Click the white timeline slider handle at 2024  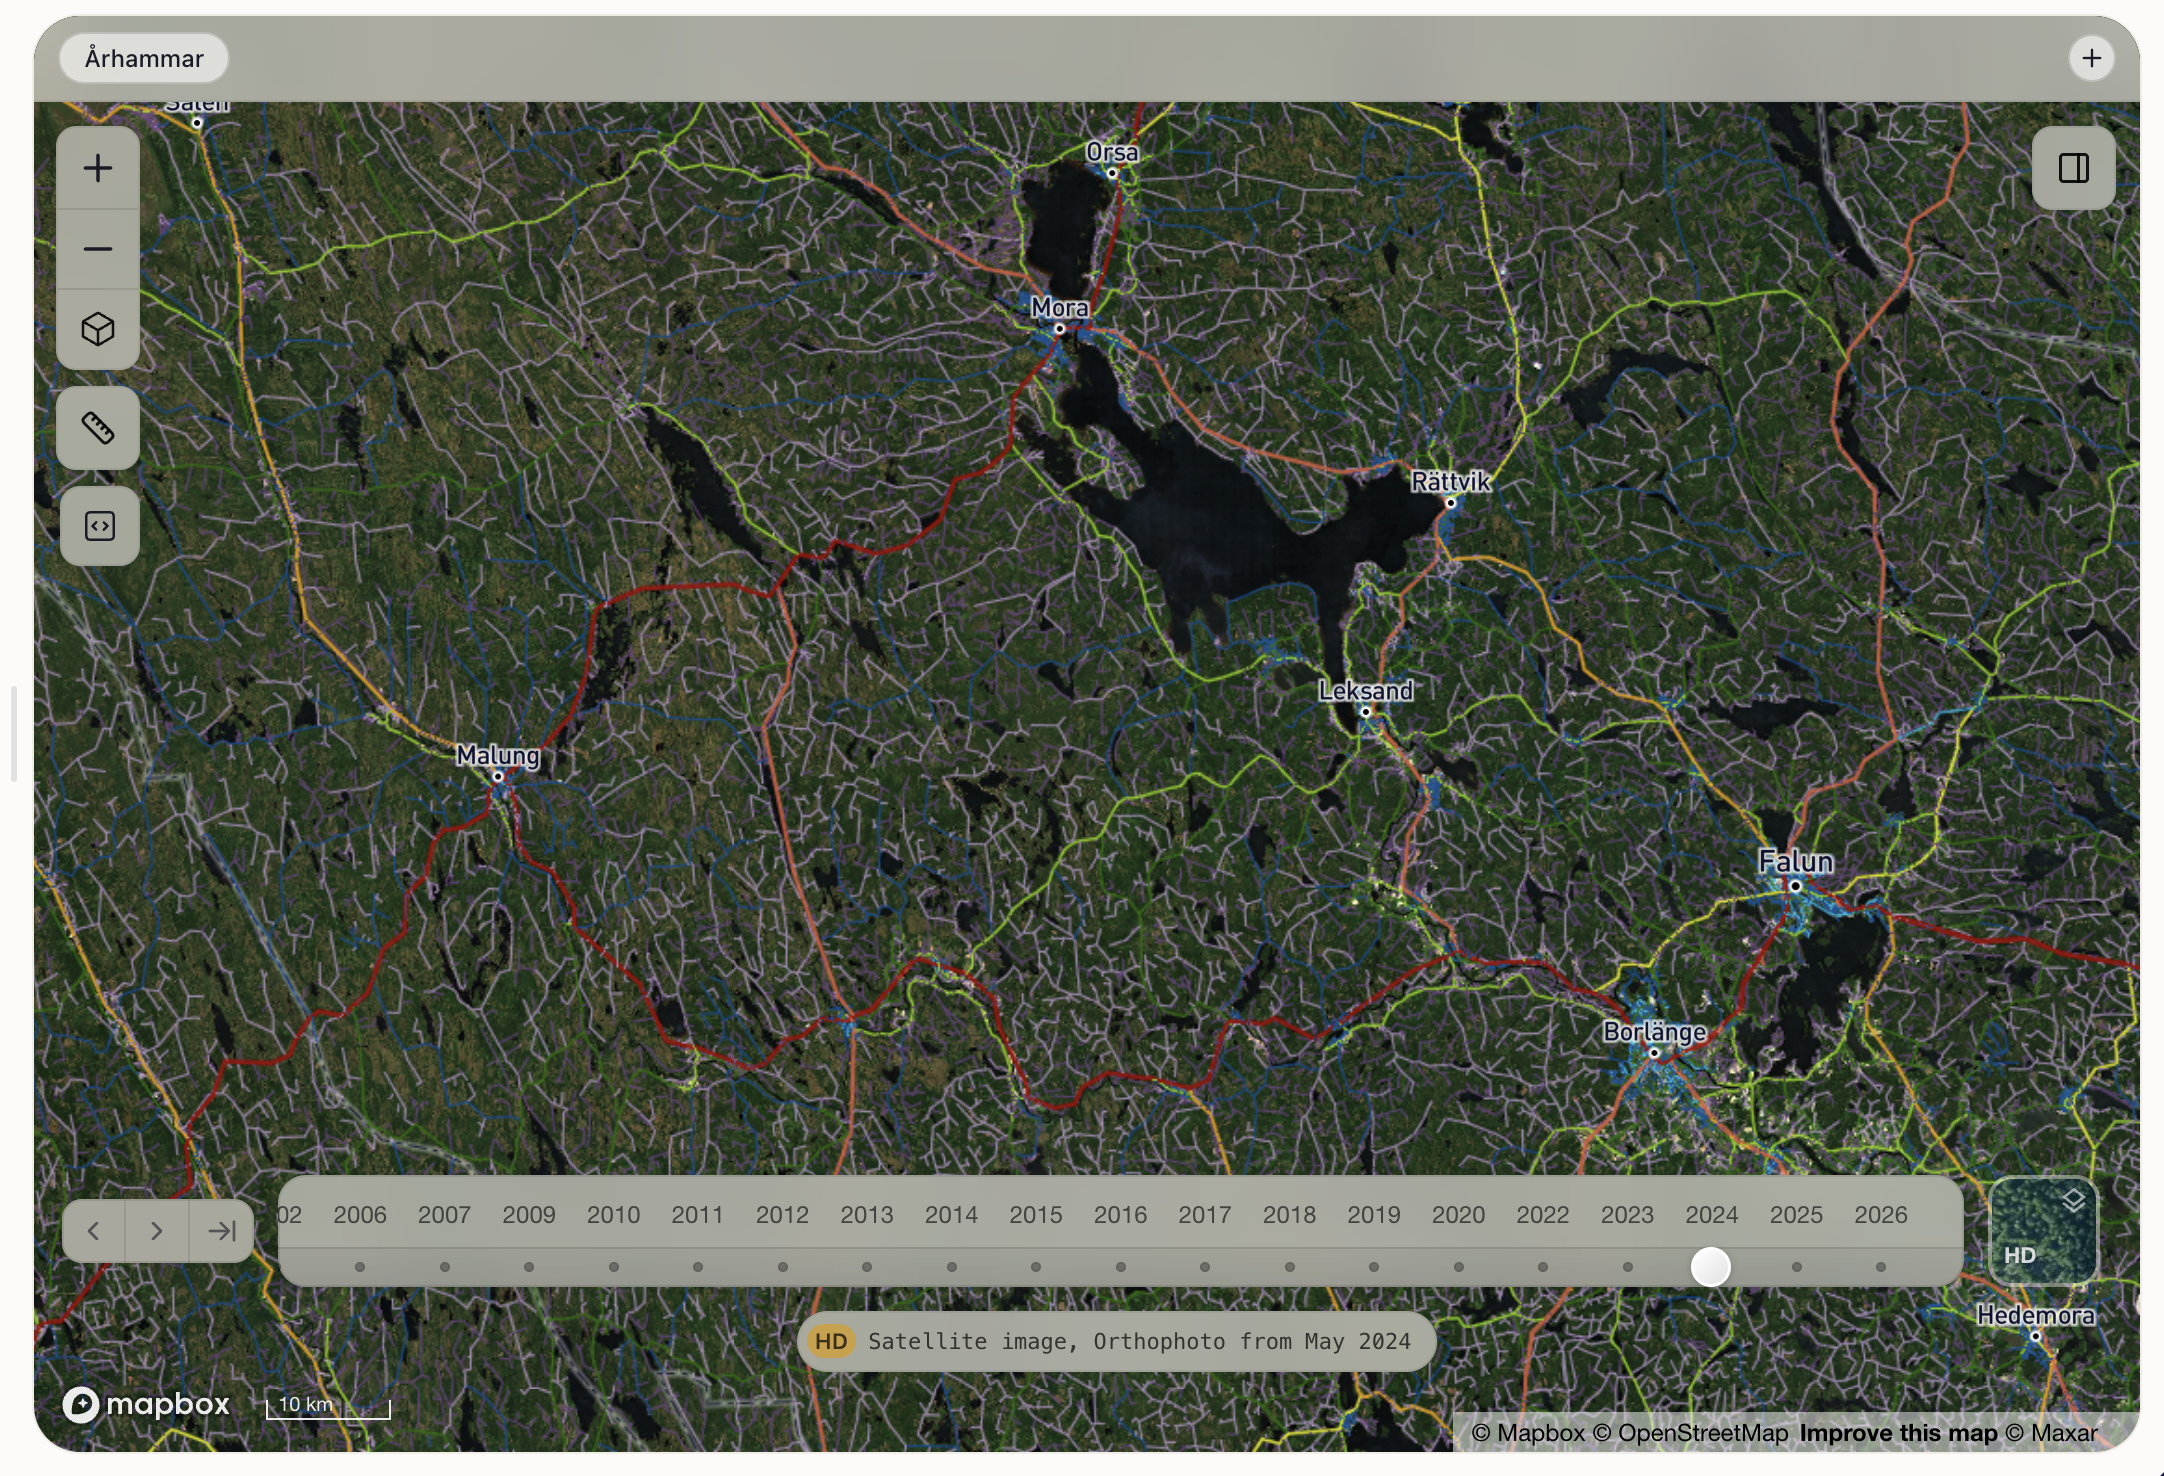point(1710,1267)
